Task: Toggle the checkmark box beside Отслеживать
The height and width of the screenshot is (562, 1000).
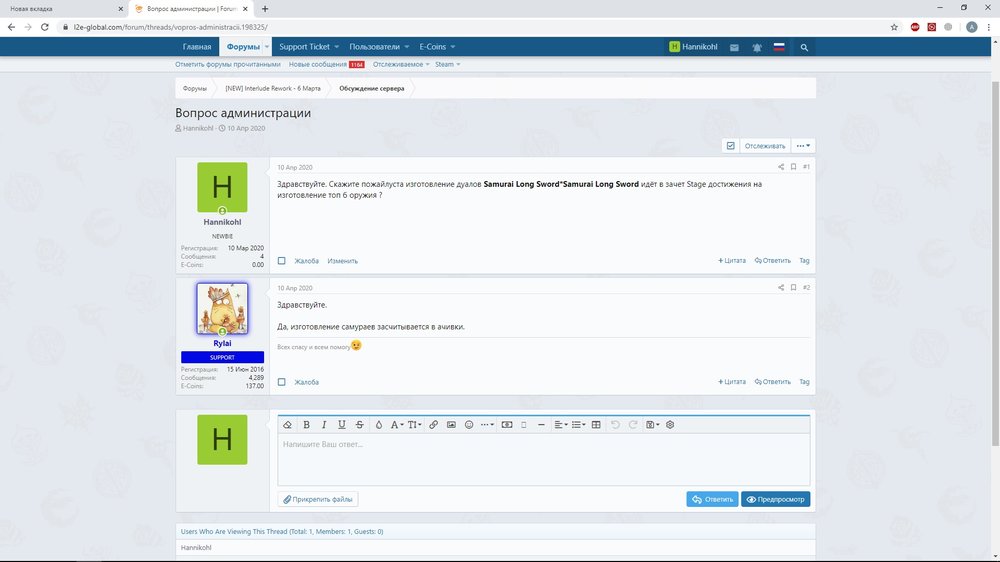Action: pyautogui.click(x=730, y=146)
